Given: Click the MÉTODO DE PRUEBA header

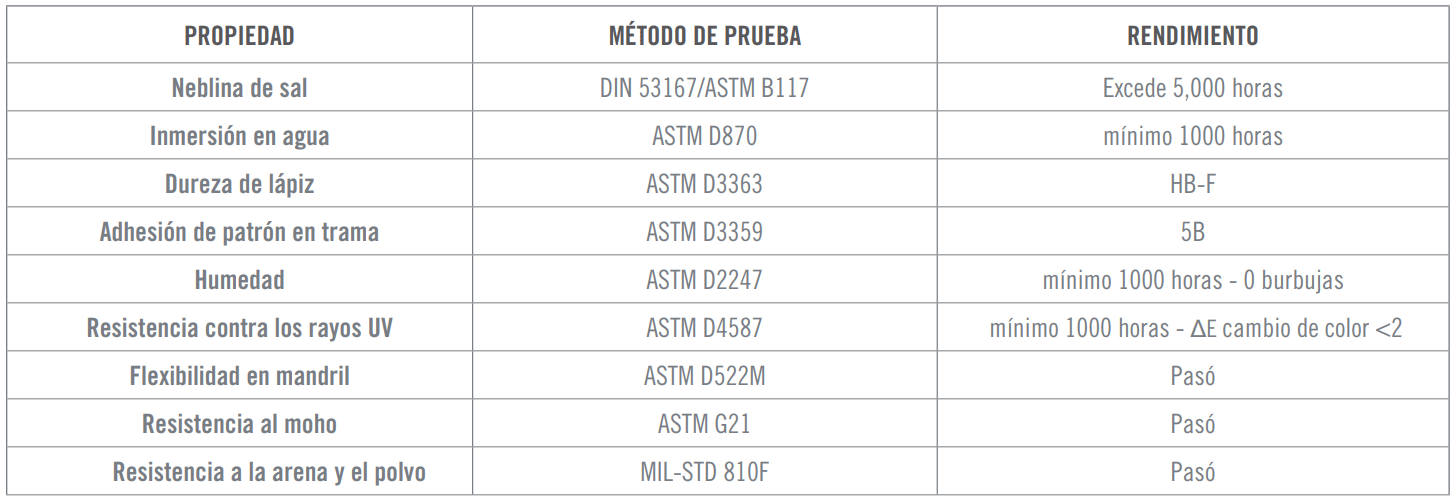Looking at the screenshot, I should tap(704, 36).
